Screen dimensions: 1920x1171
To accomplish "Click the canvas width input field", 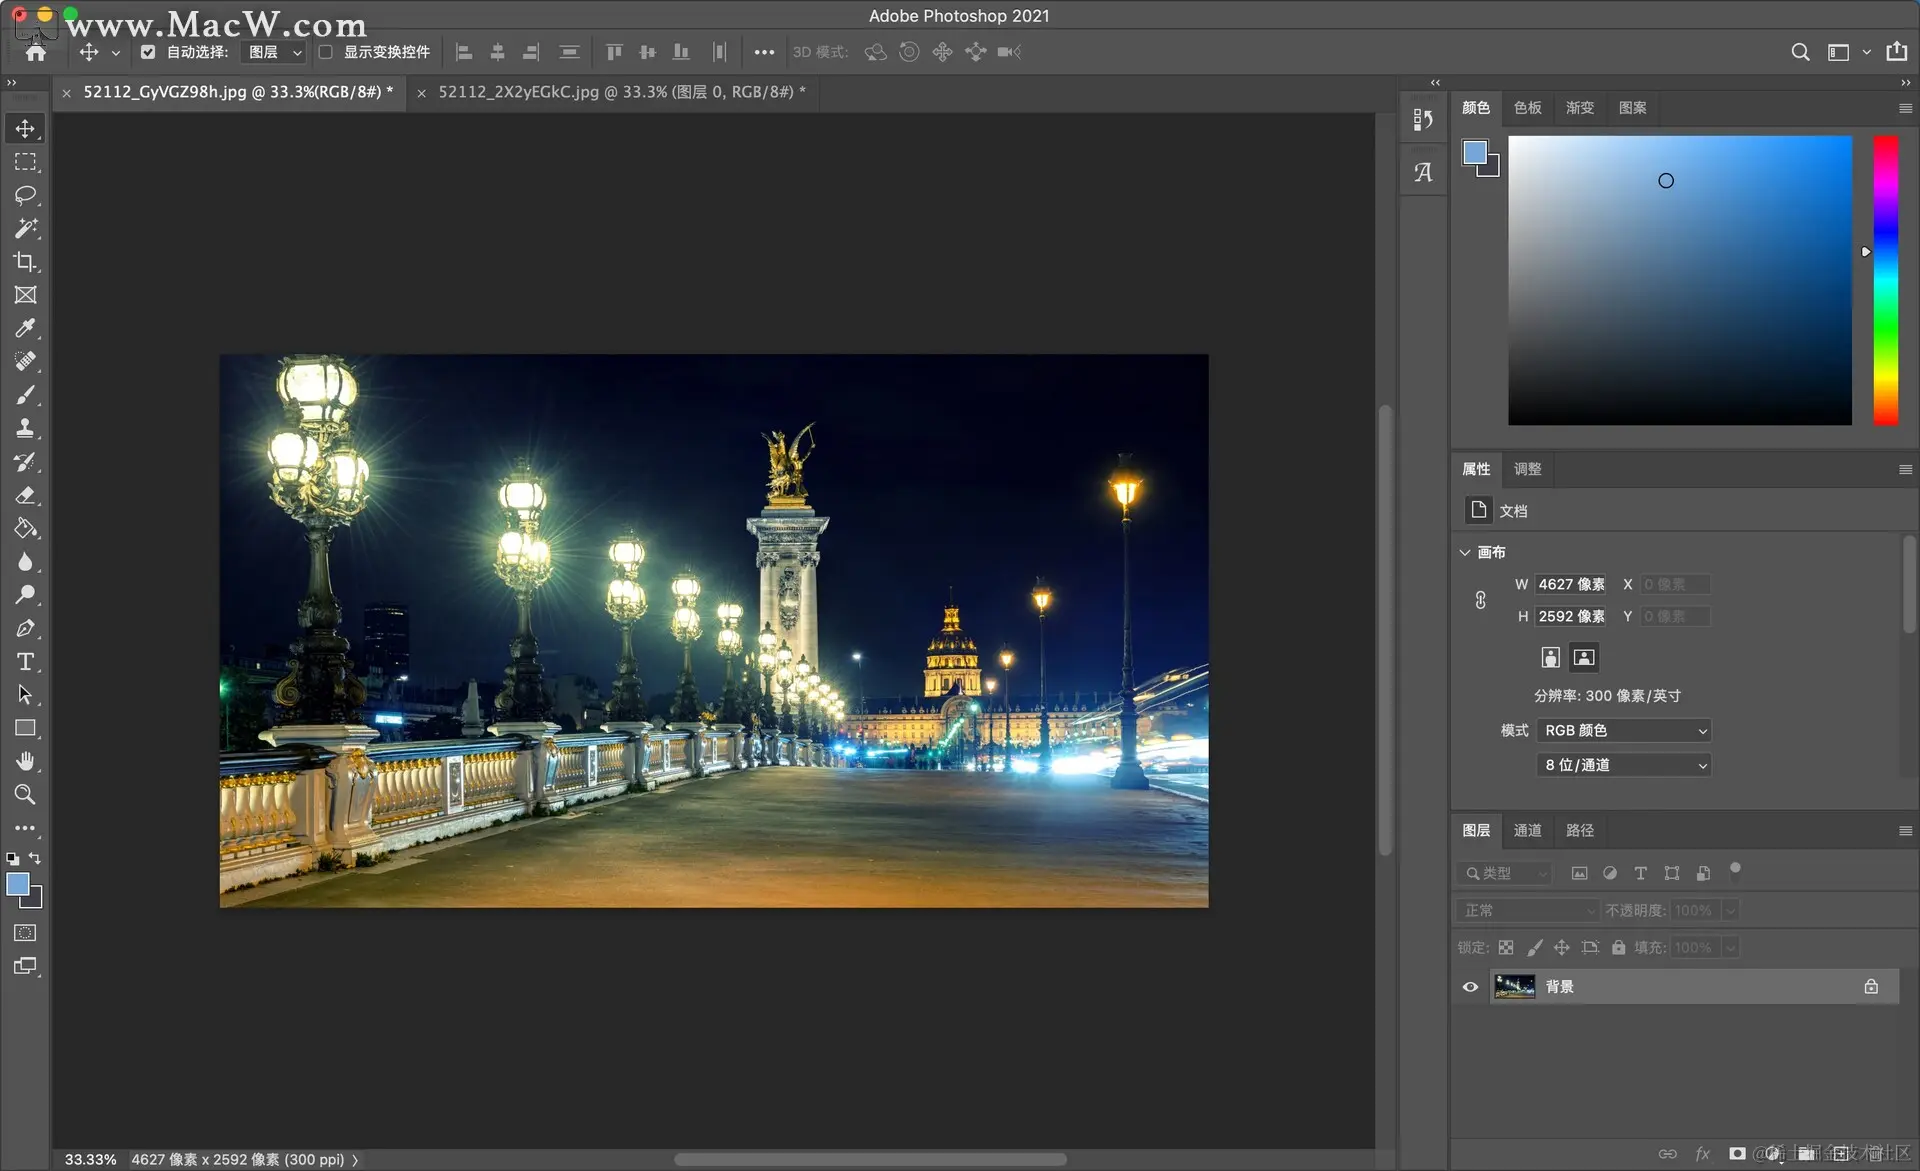I will click(x=1570, y=584).
